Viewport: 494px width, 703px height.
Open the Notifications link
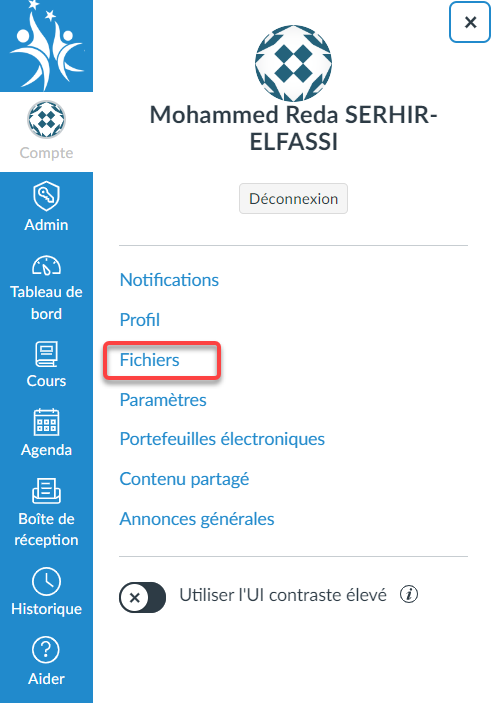click(169, 280)
